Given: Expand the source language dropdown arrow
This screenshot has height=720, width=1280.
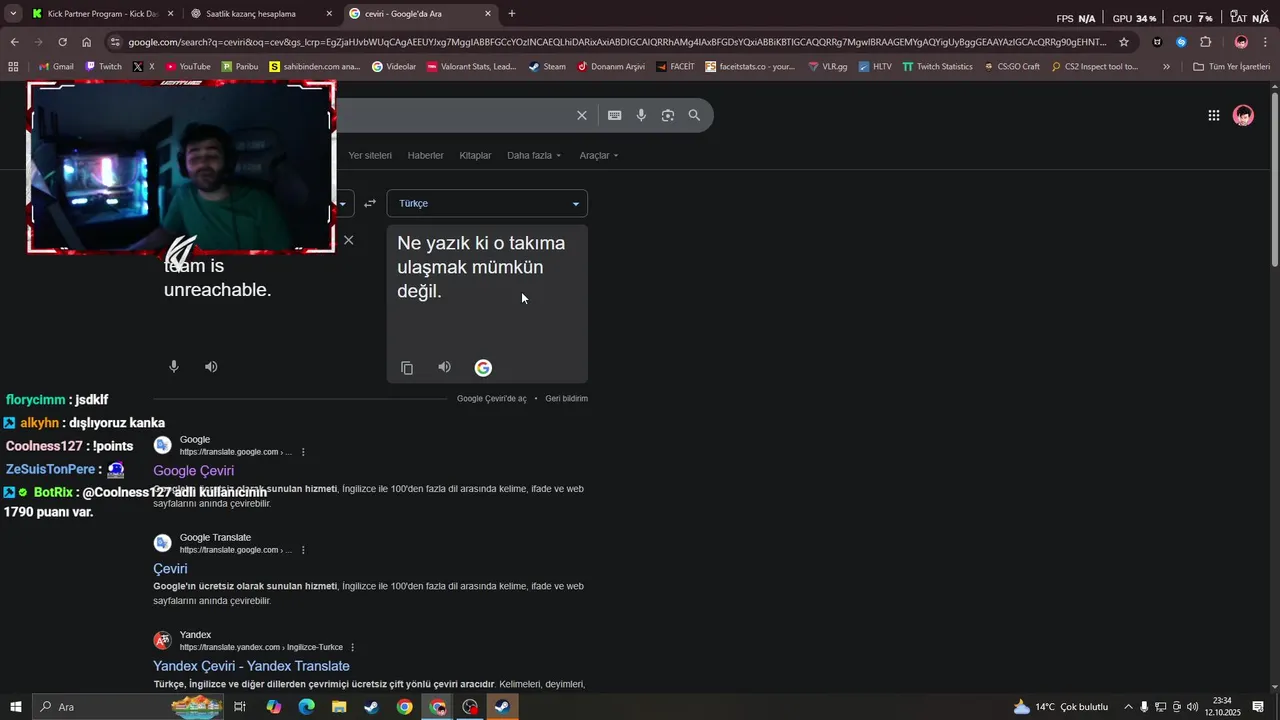Looking at the screenshot, I should [342, 204].
